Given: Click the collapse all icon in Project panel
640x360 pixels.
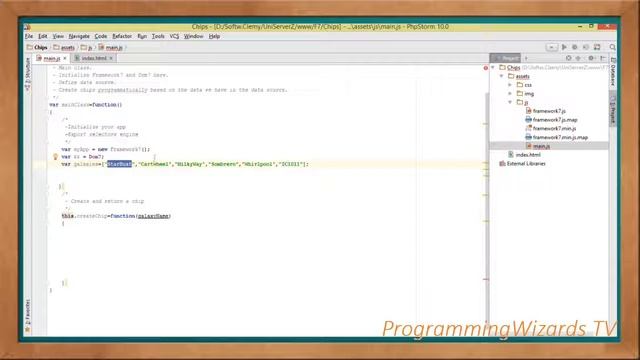Looking at the screenshot, I should click(x=578, y=58).
